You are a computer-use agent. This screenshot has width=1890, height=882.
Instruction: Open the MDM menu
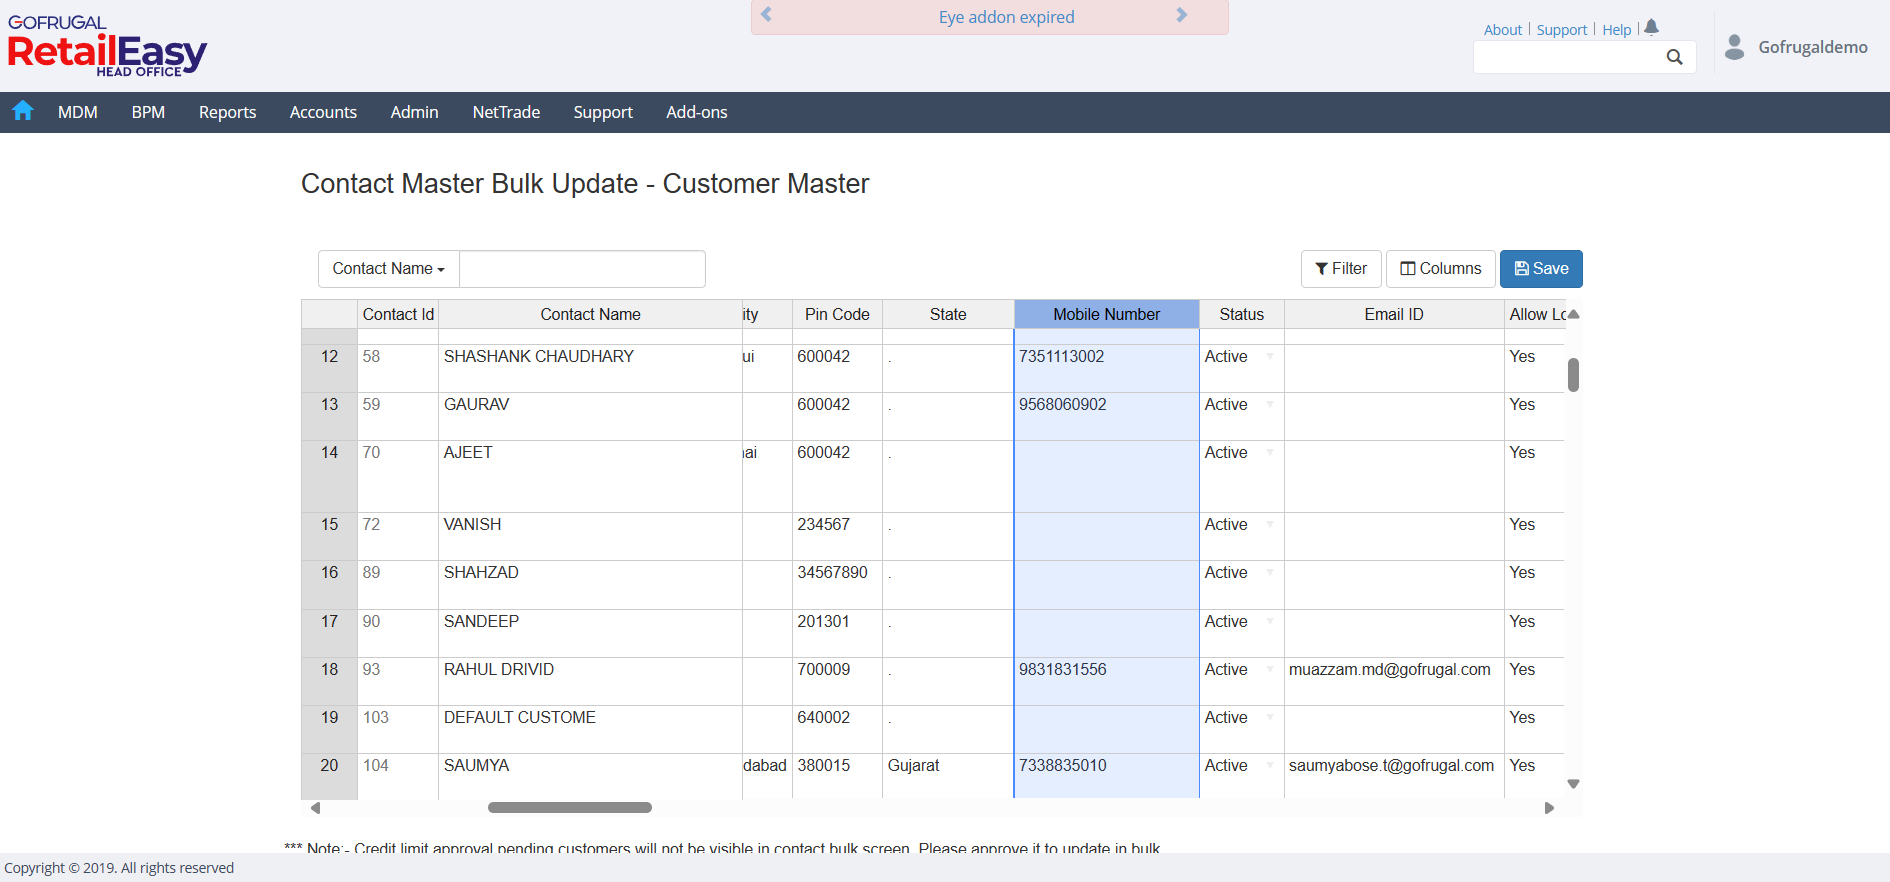77,112
